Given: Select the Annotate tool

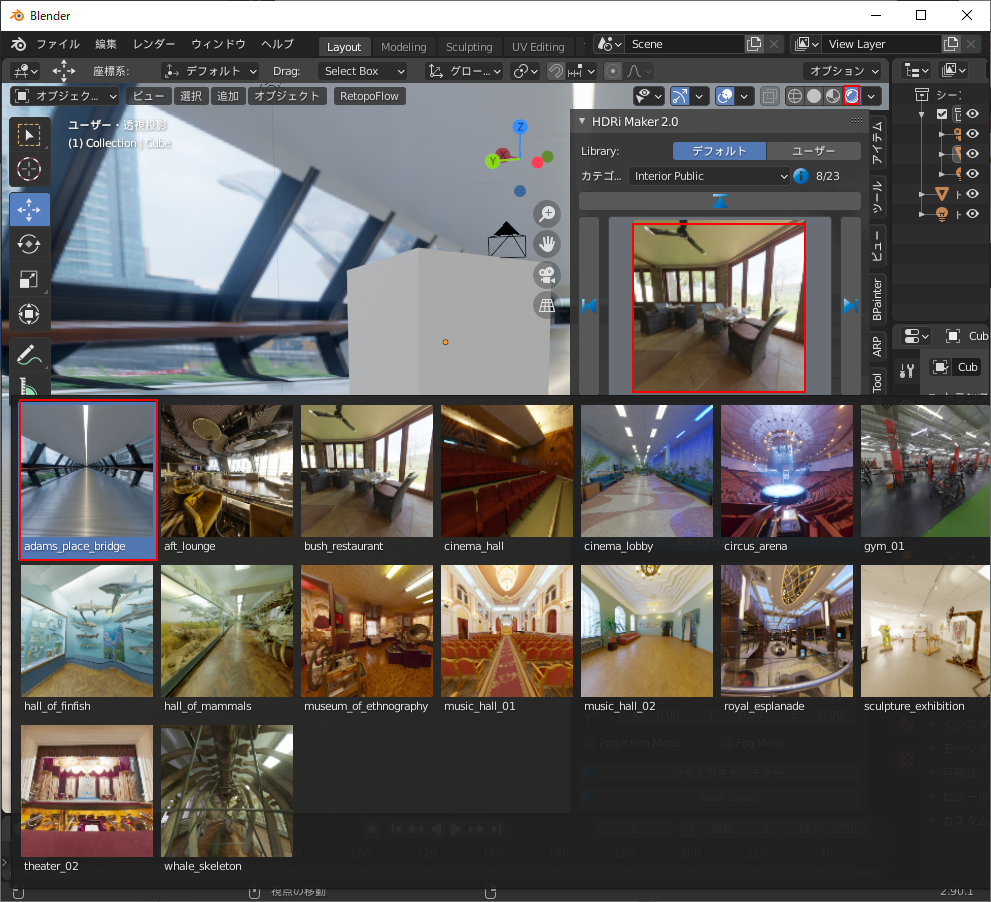Looking at the screenshot, I should pyautogui.click(x=29, y=353).
